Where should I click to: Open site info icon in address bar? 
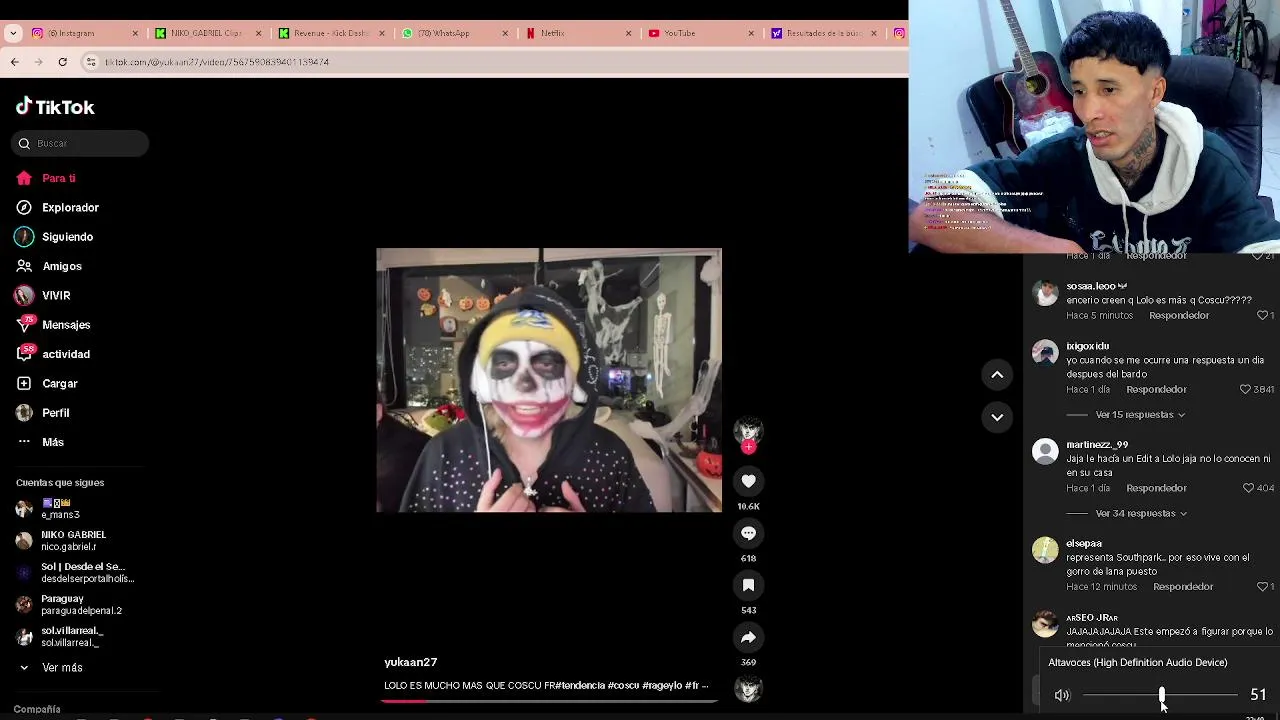tap(91, 62)
